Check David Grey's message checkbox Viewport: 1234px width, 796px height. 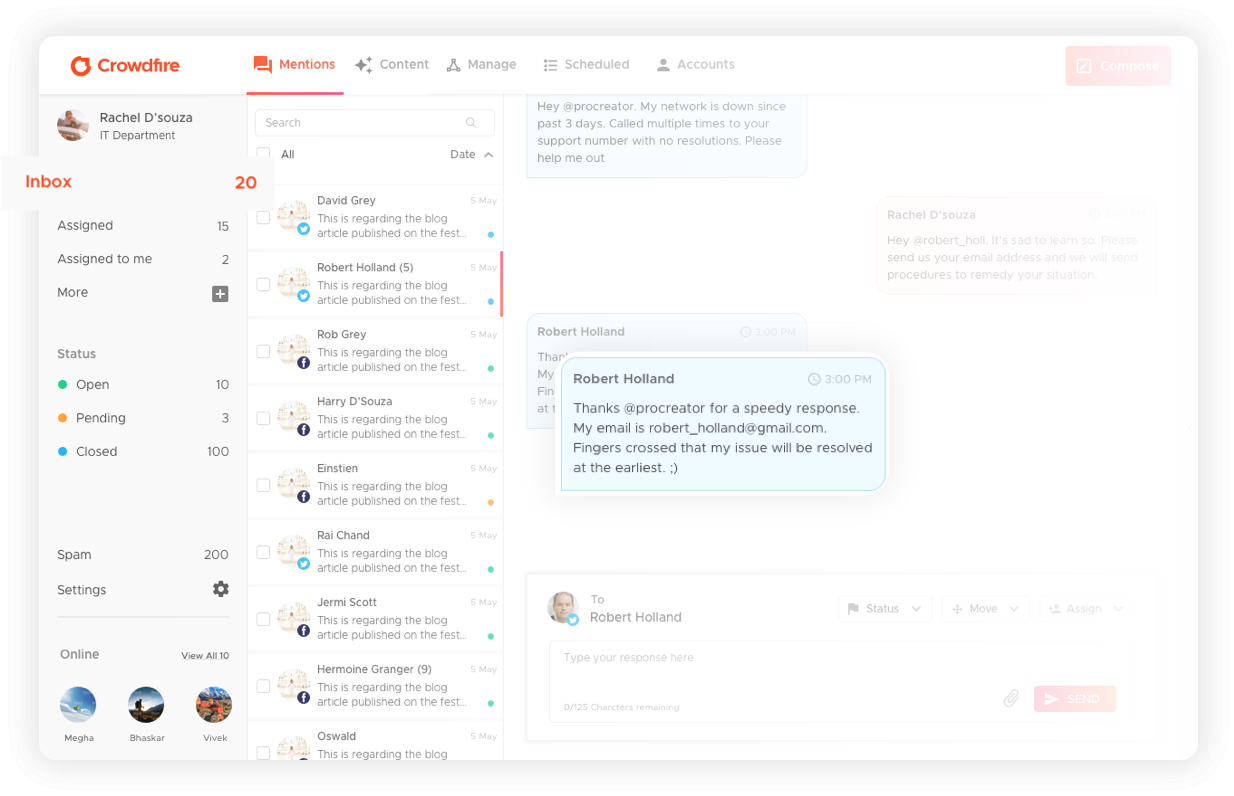[263, 217]
